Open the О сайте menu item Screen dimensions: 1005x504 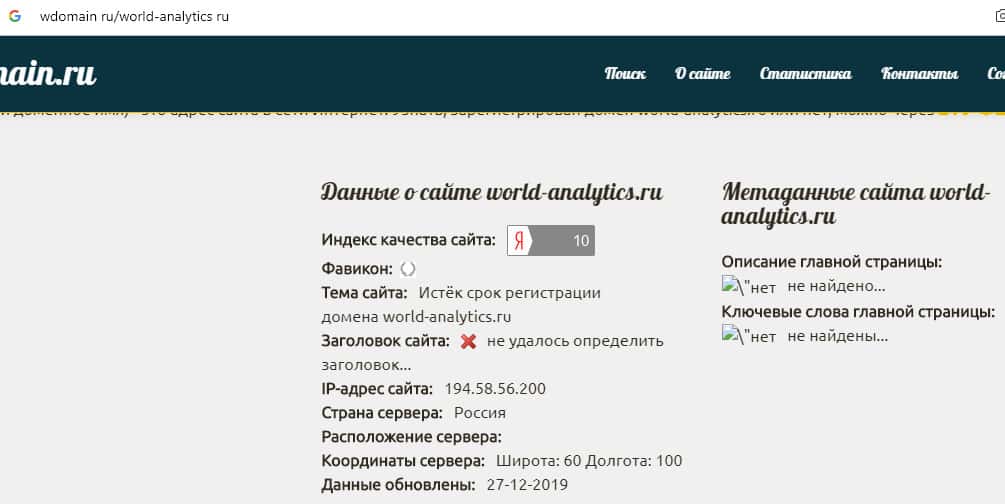coord(702,73)
